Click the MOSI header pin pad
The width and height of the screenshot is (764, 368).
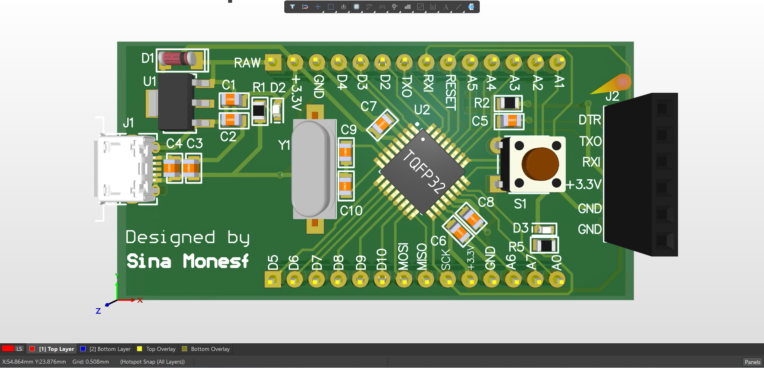click(404, 280)
